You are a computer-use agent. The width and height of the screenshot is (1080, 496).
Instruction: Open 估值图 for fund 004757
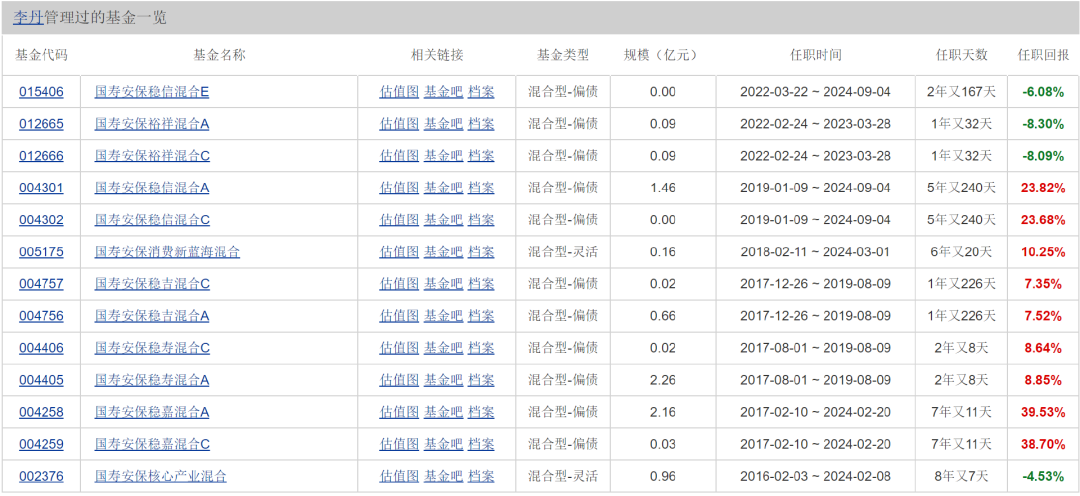pyautogui.click(x=399, y=284)
